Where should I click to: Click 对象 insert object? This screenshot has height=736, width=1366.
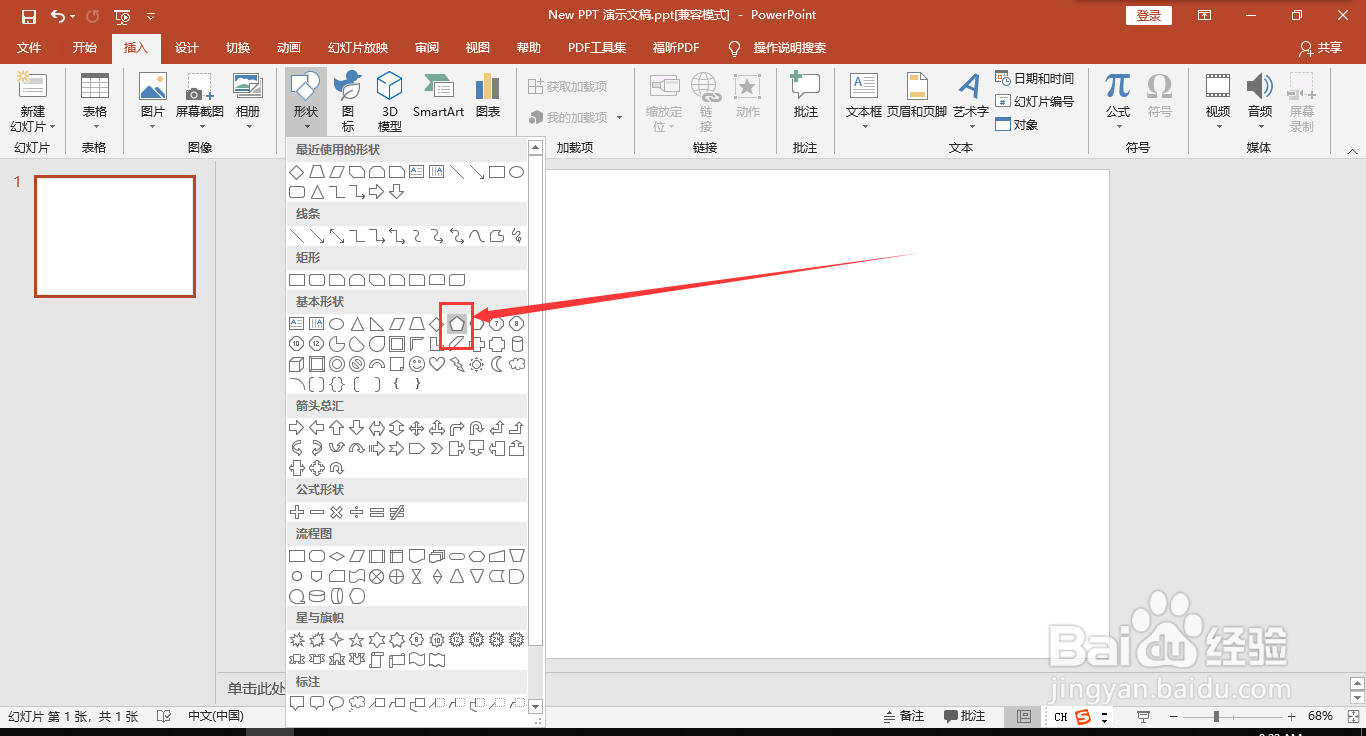[1017, 124]
